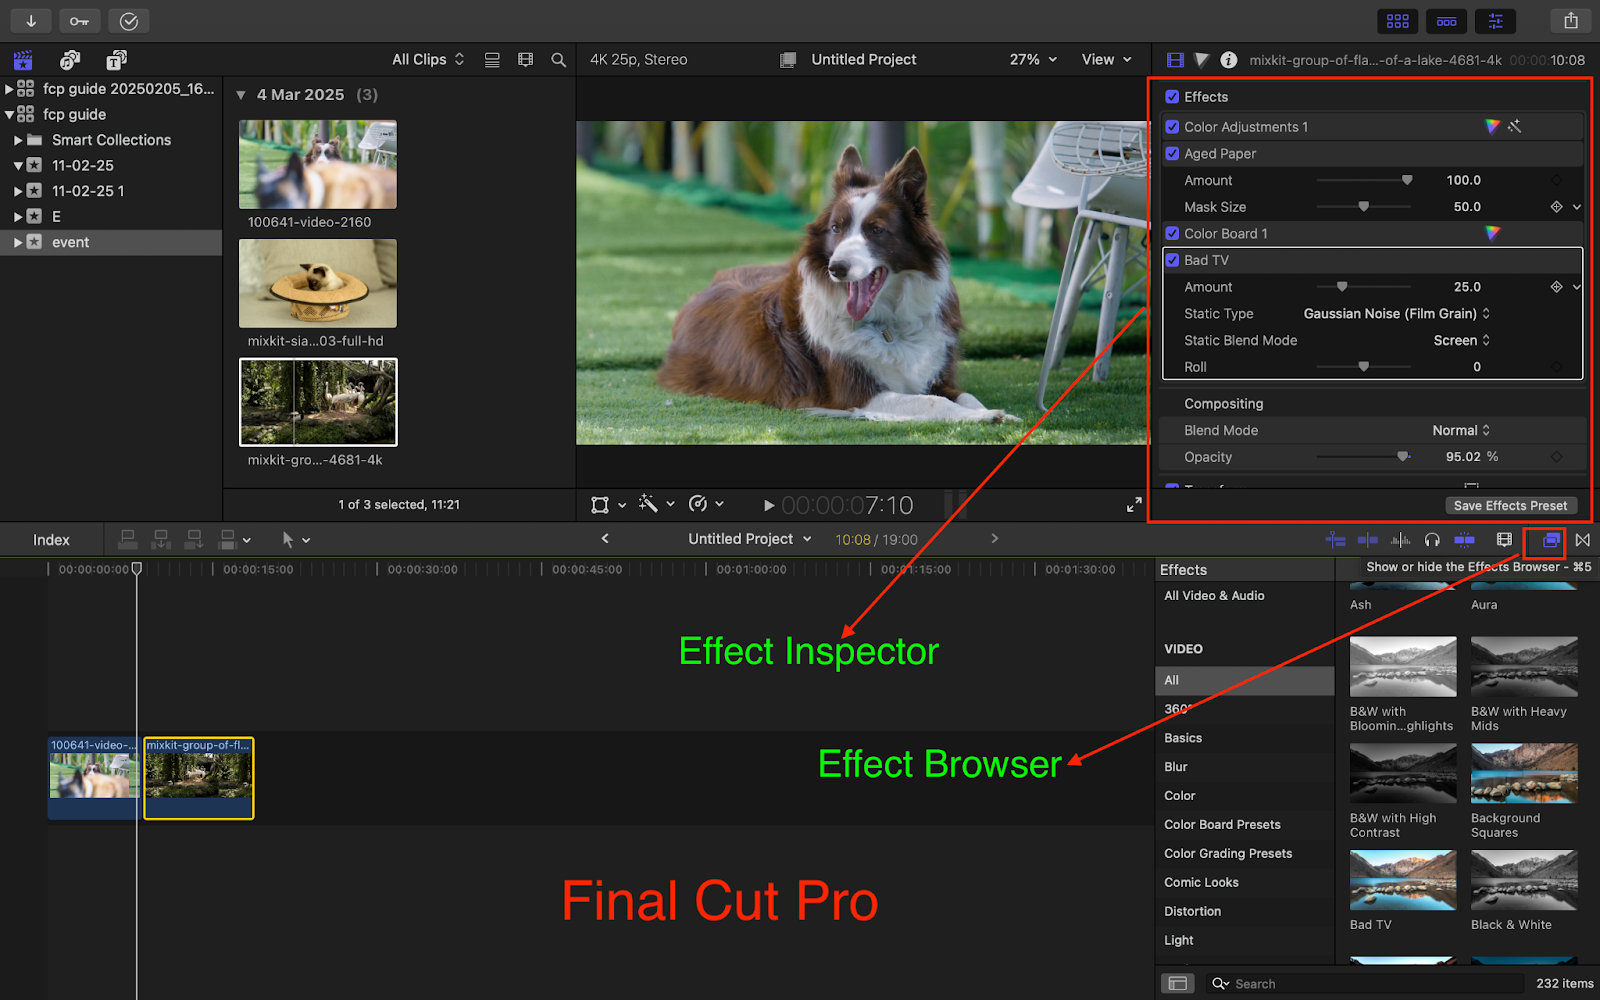Open the Photos and Audio sidebar

tap(69, 60)
